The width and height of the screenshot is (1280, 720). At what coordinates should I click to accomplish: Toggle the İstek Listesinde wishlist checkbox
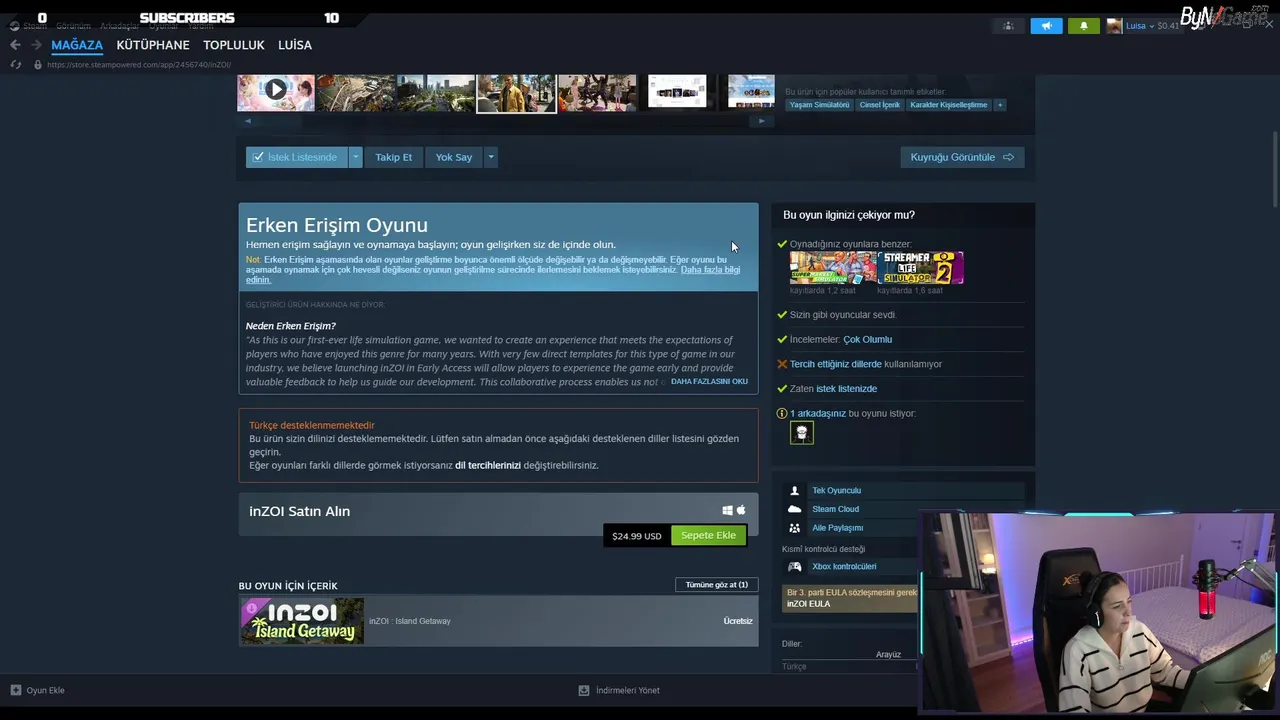tap(258, 157)
